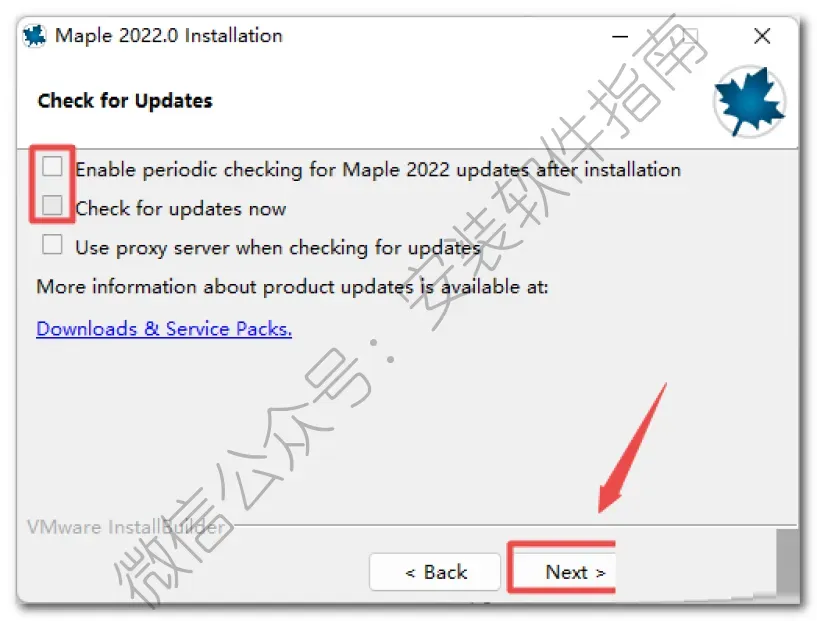
Task: Click the gray block at window's bottom-right corner
Action: [787, 561]
